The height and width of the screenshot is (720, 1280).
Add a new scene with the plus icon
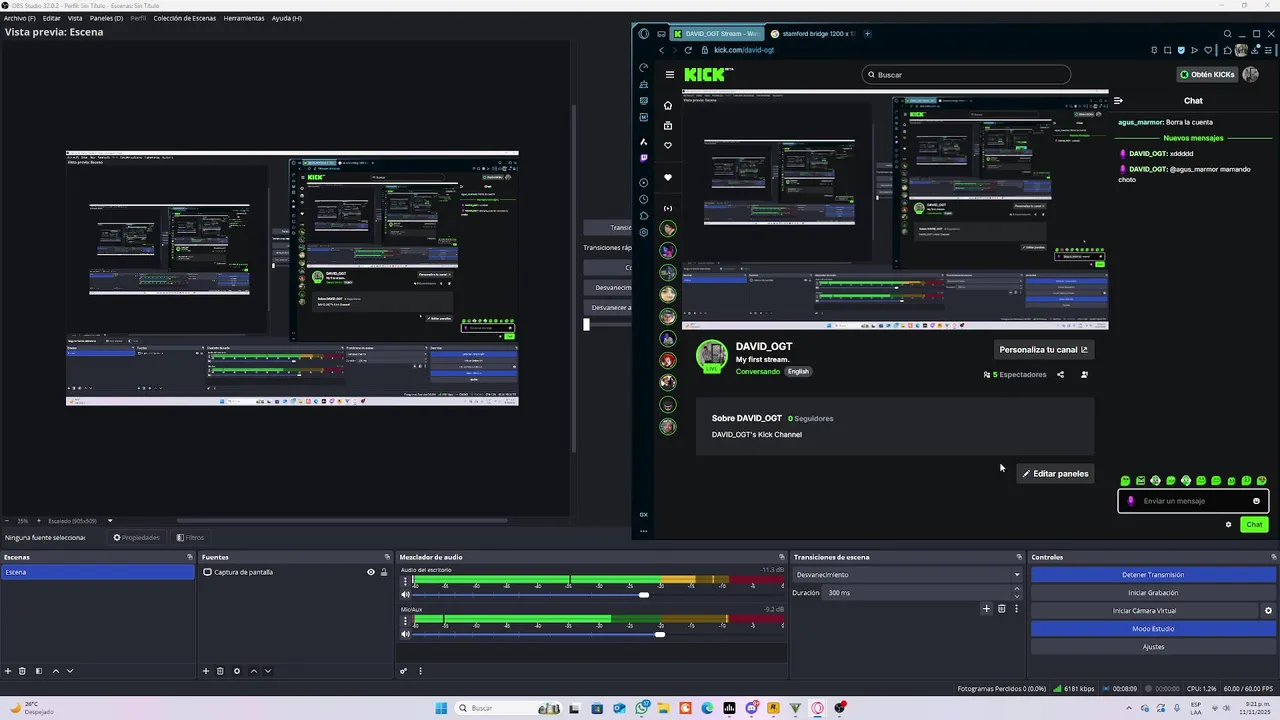coord(8,671)
